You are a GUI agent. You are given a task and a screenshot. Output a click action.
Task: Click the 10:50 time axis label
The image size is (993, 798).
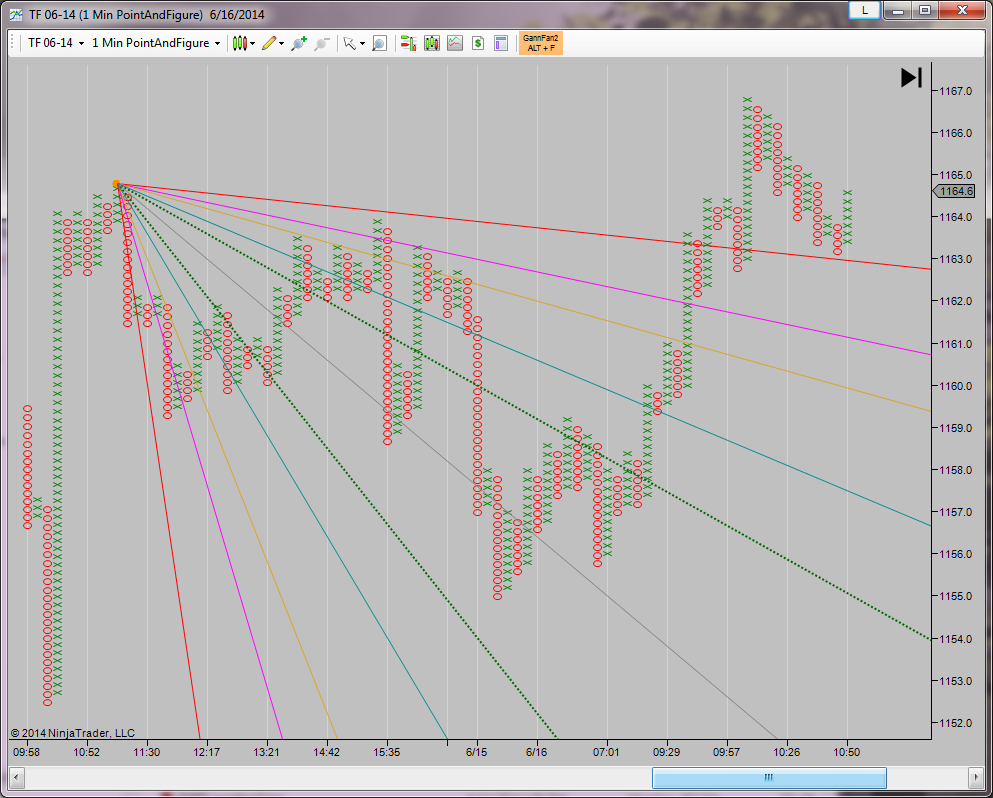pyautogui.click(x=847, y=752)
